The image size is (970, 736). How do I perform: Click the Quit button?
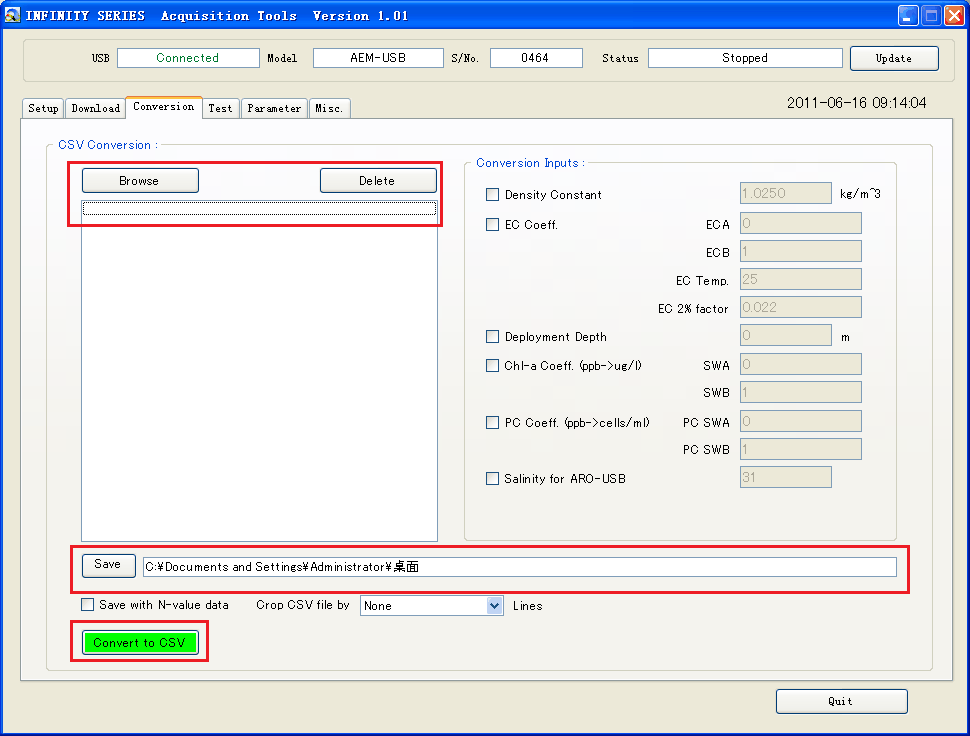click(841, 701)
